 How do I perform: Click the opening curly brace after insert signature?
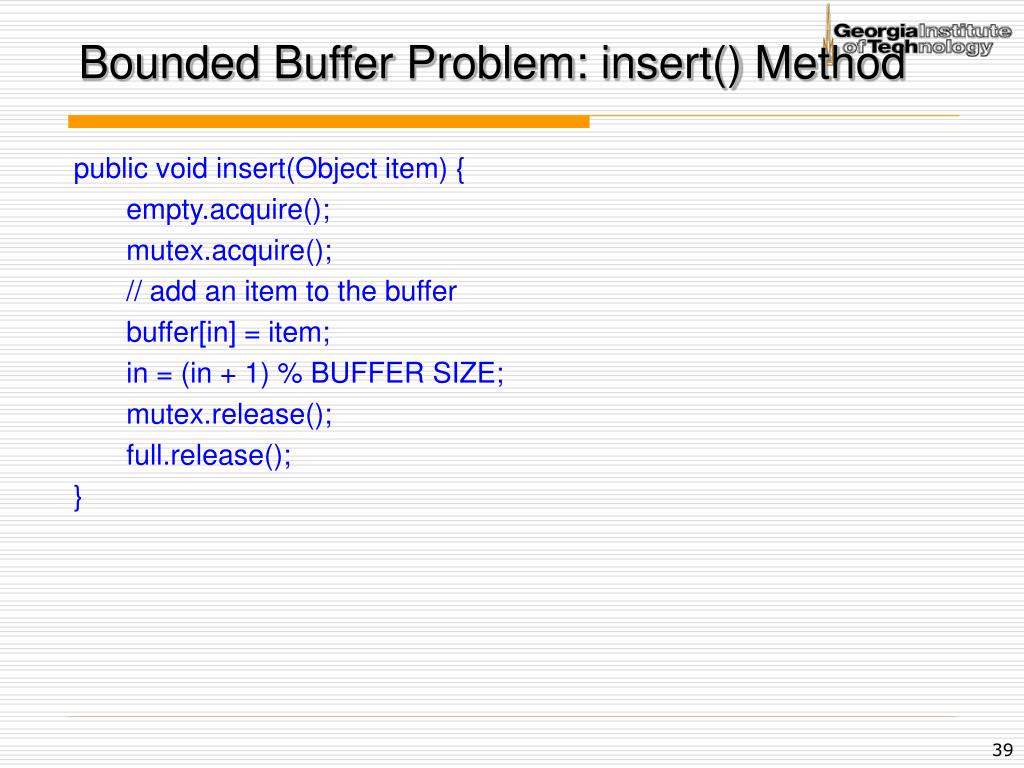pyautogui.click(x=460, y=169)
